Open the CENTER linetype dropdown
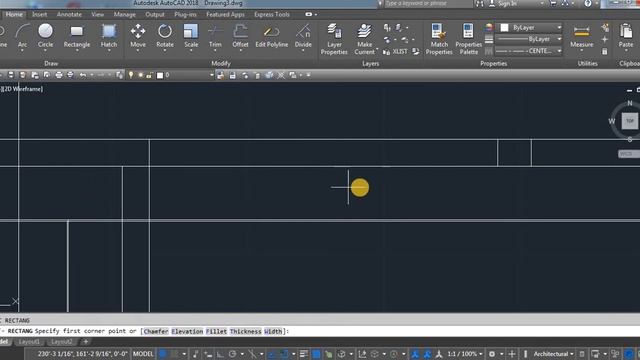The height and width of the screenshot is (360, 640). (559, 51)
